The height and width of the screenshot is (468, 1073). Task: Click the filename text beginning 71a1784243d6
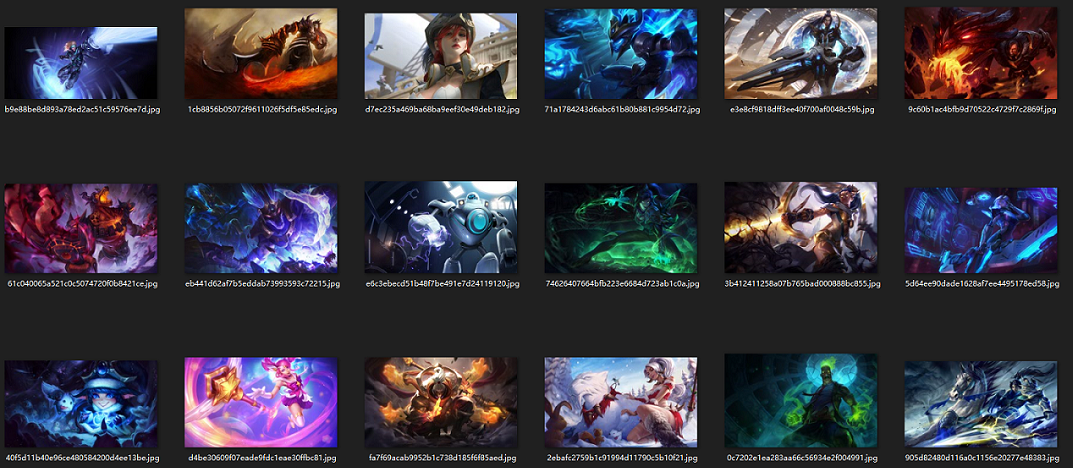622,109
